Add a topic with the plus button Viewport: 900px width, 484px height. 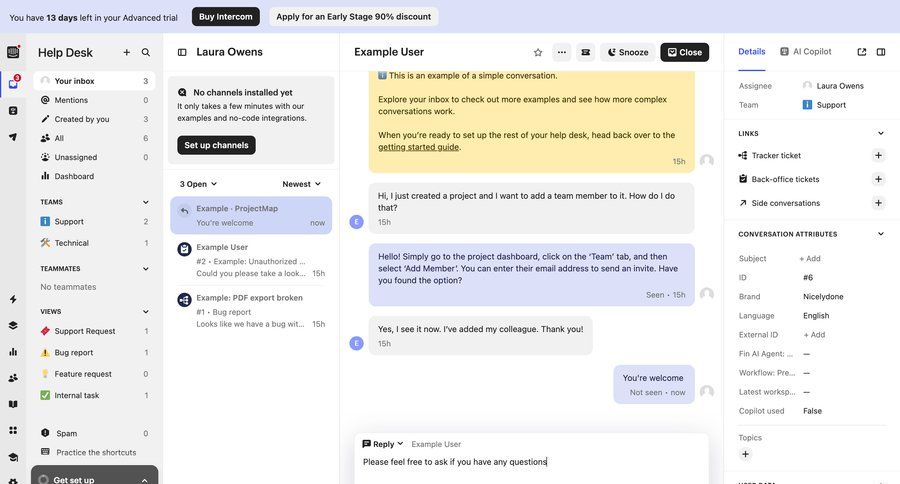click(x=745, y=454)
